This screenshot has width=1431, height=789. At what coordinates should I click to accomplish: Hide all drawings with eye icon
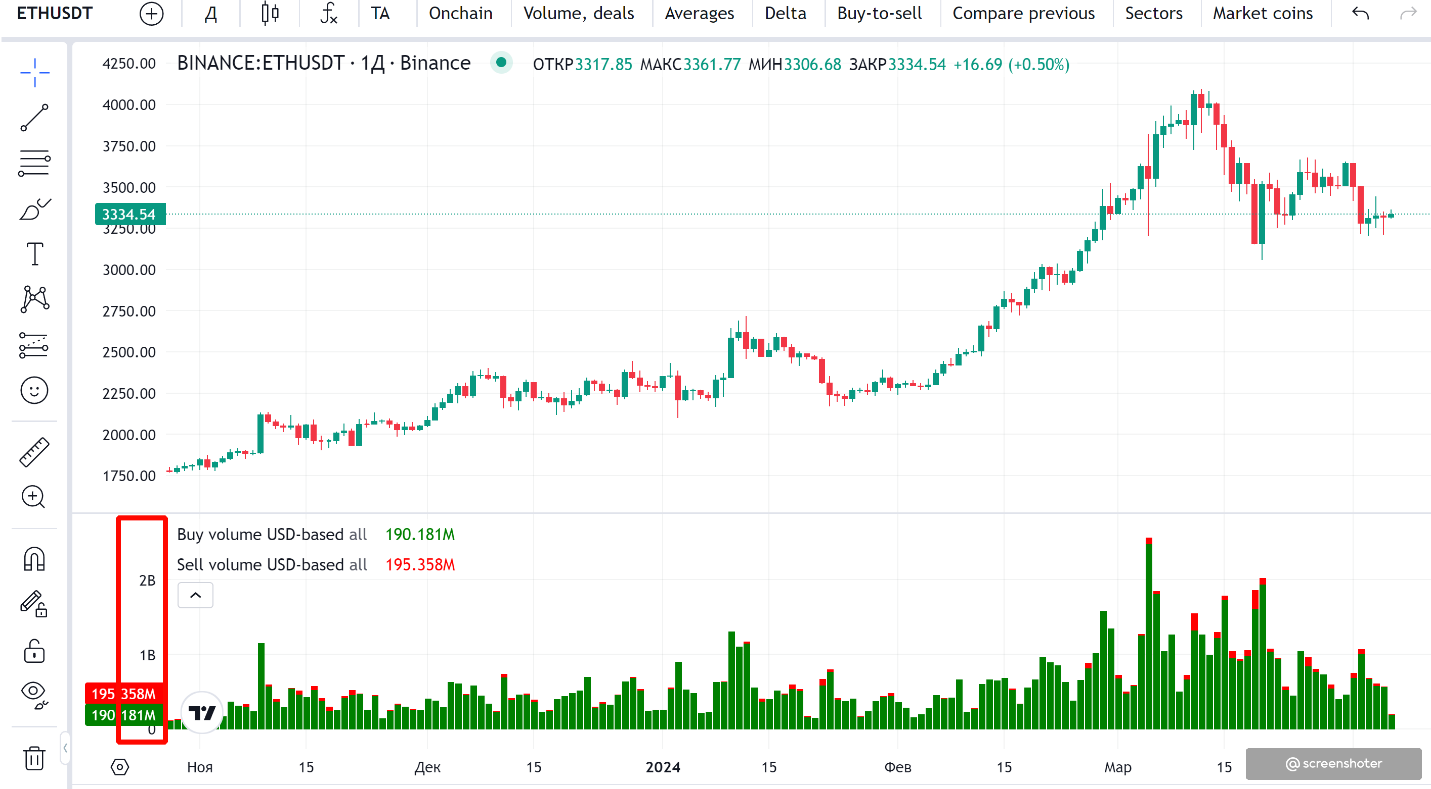pyautogui.click(x=35, y=692)
